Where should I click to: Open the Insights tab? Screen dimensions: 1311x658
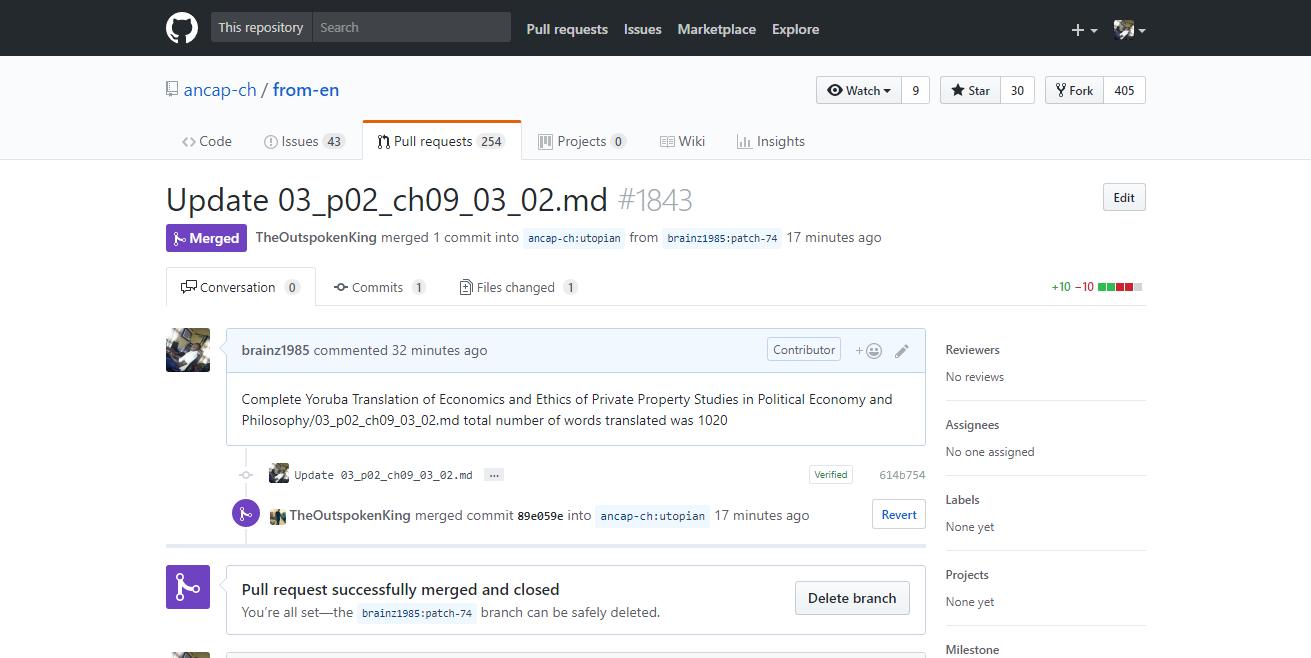pos(770,141)
